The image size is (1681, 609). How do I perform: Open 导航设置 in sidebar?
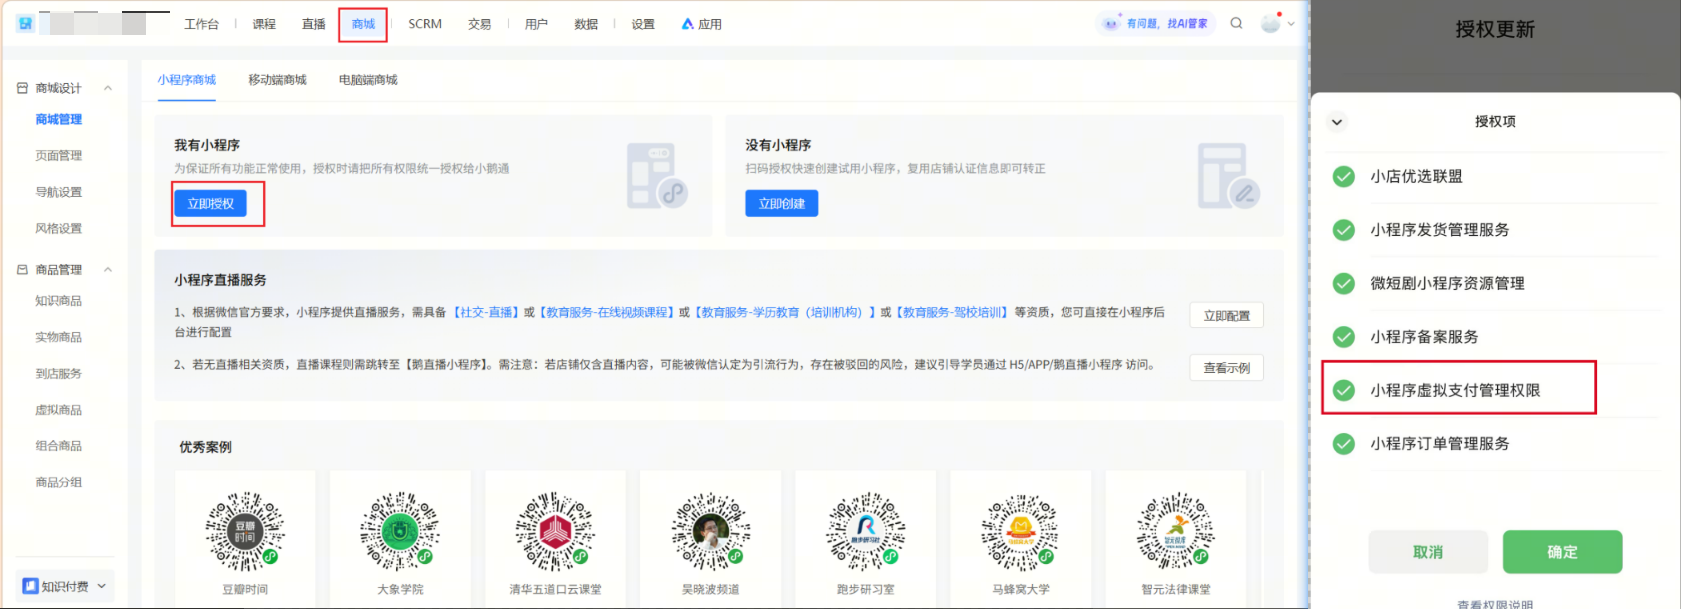pos(59,192)
